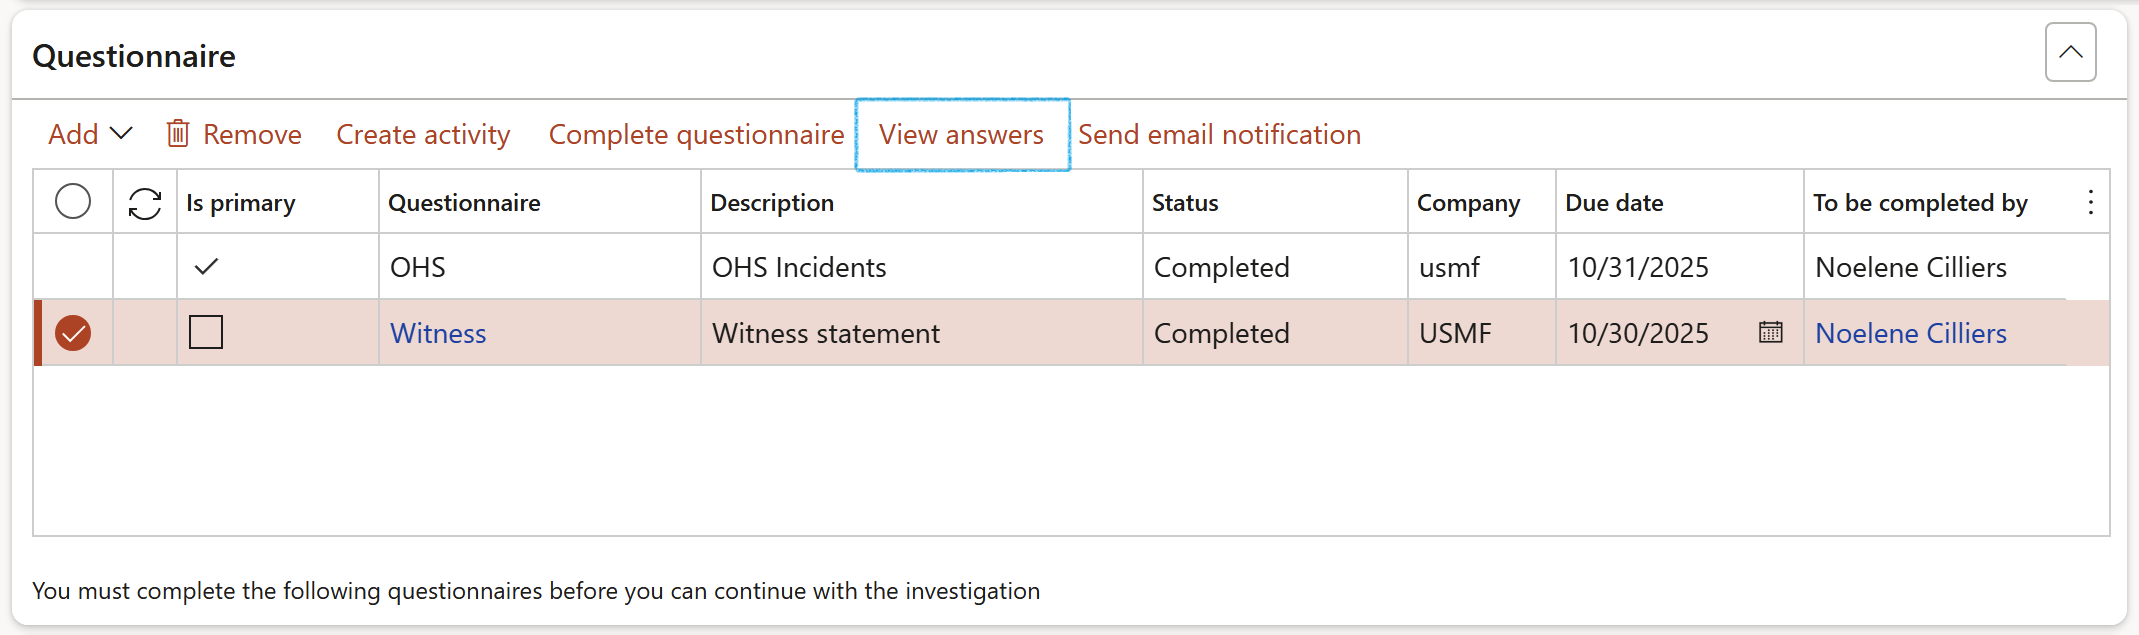
Task: Open the Due date calendar picker
Action: point(1770,332)
